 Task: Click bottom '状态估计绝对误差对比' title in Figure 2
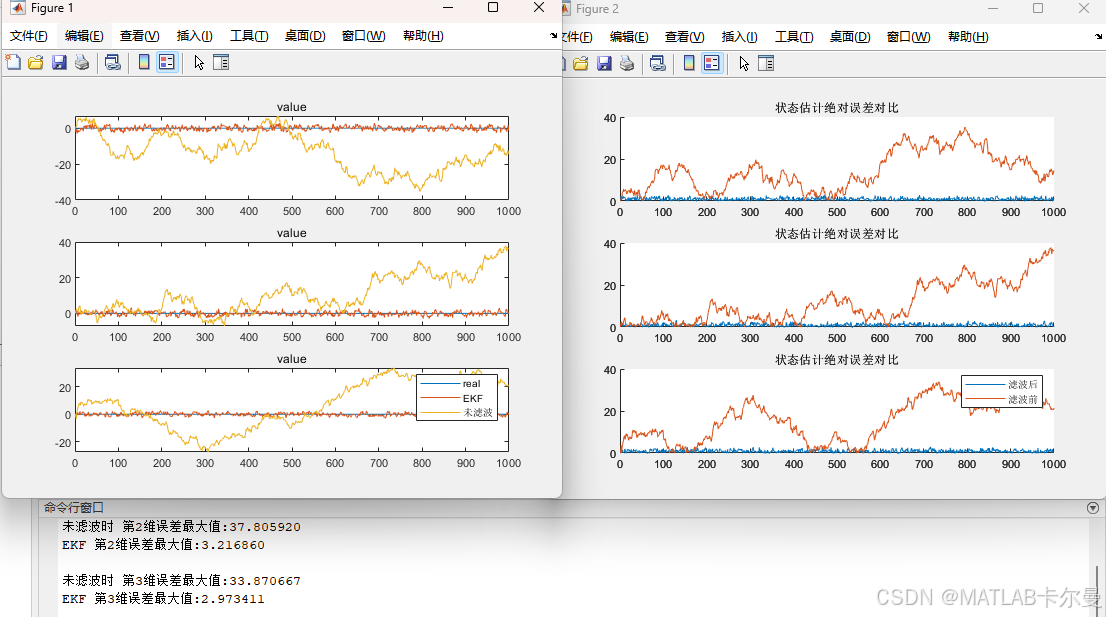[837, 360]
